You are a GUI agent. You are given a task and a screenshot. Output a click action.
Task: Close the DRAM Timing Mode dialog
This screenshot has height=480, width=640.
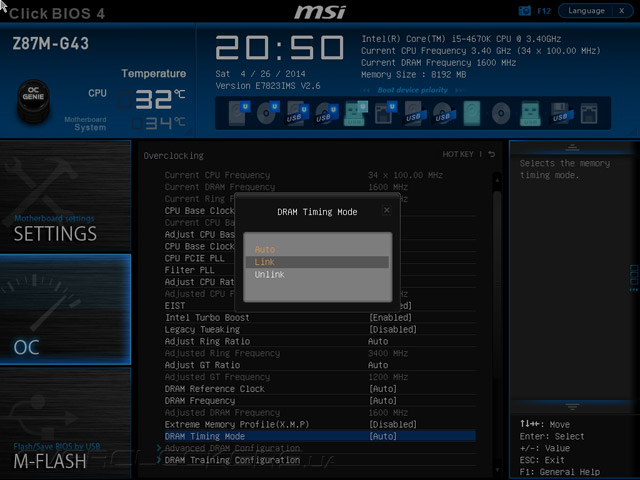click(x=387, y=210)
